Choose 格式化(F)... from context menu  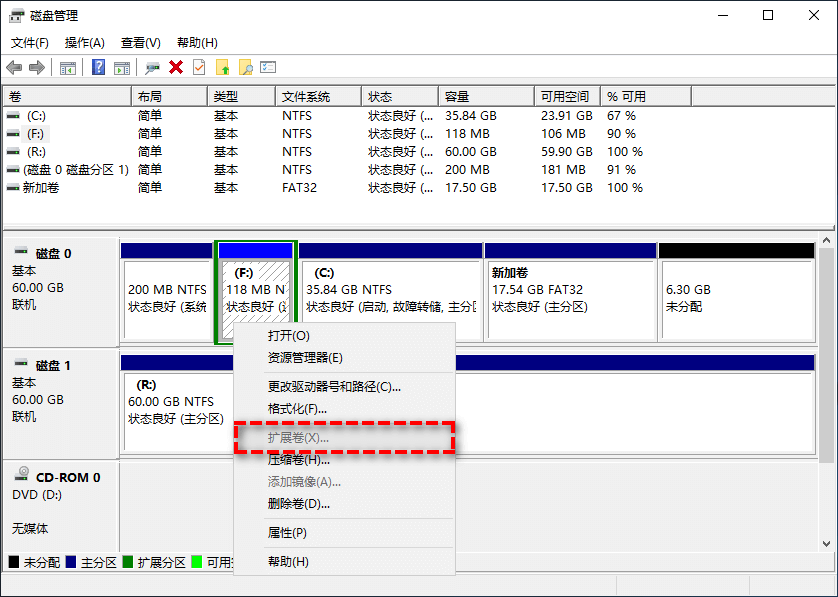tap(297, 409)
